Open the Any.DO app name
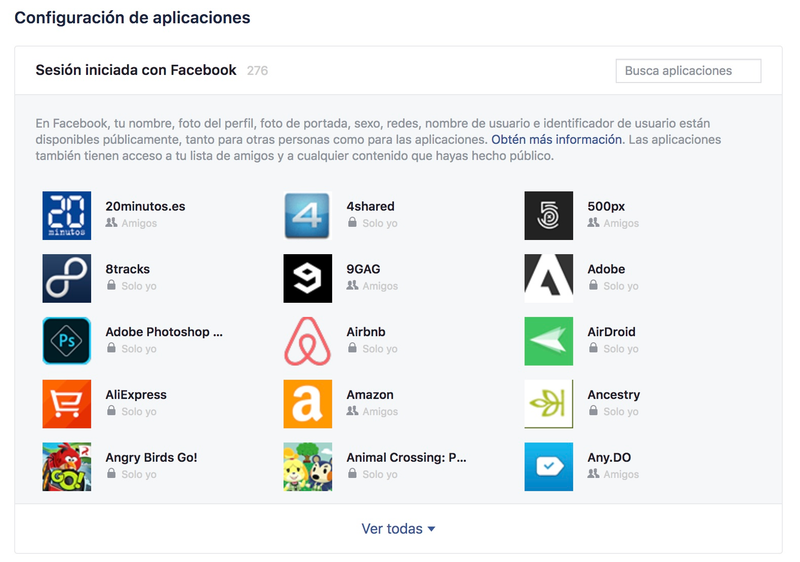Screen dimensions: 800x562 (x=609, y=457)
